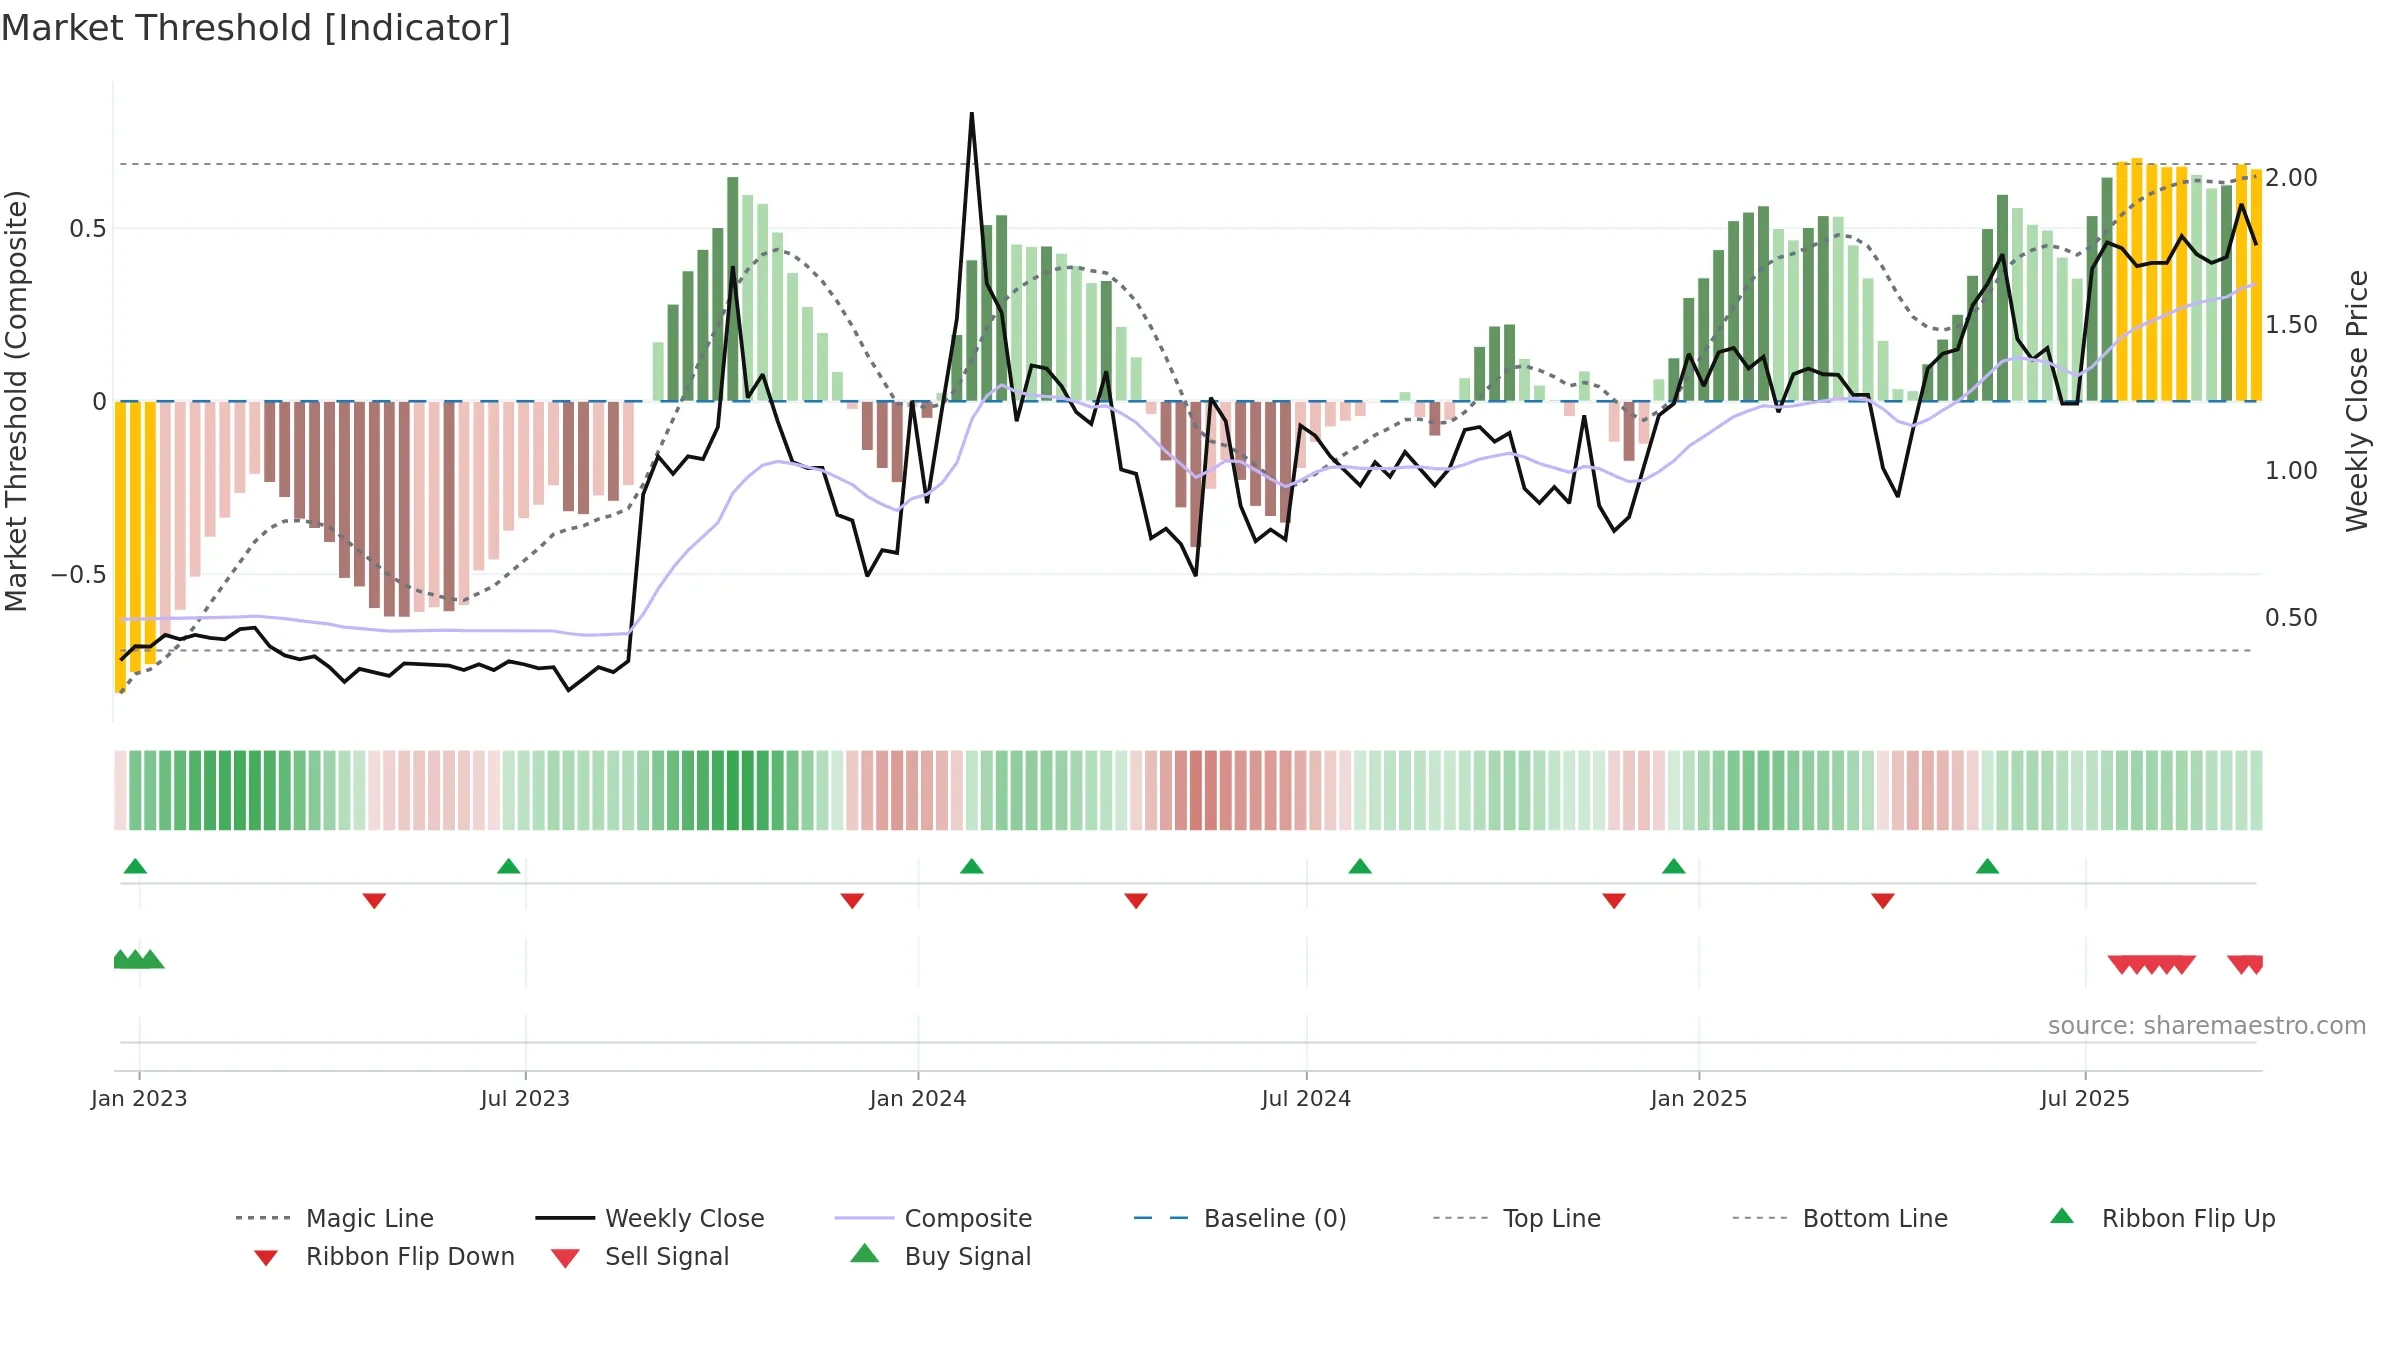2400x1350 pixels.
Task: Click the weekly close price spike peak in early 2024
Action: 971,114
